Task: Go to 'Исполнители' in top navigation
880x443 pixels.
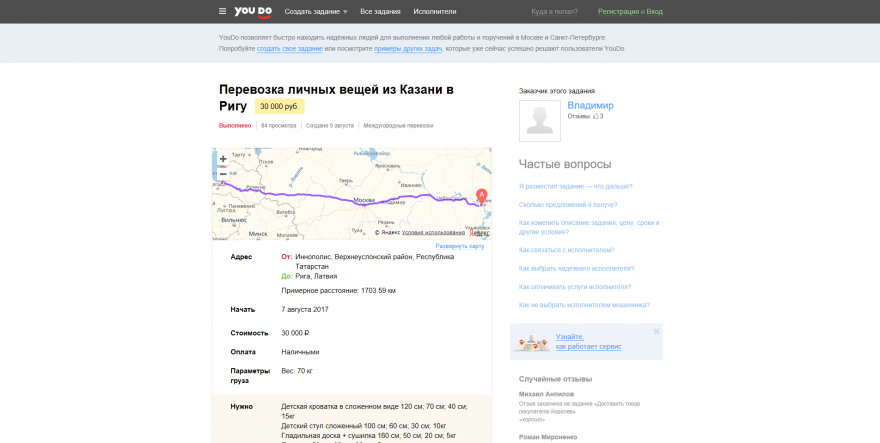Action: 435,12
